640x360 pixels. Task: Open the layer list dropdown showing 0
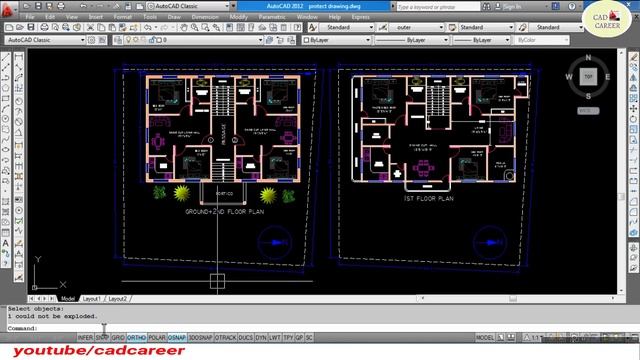click(193, 40)
